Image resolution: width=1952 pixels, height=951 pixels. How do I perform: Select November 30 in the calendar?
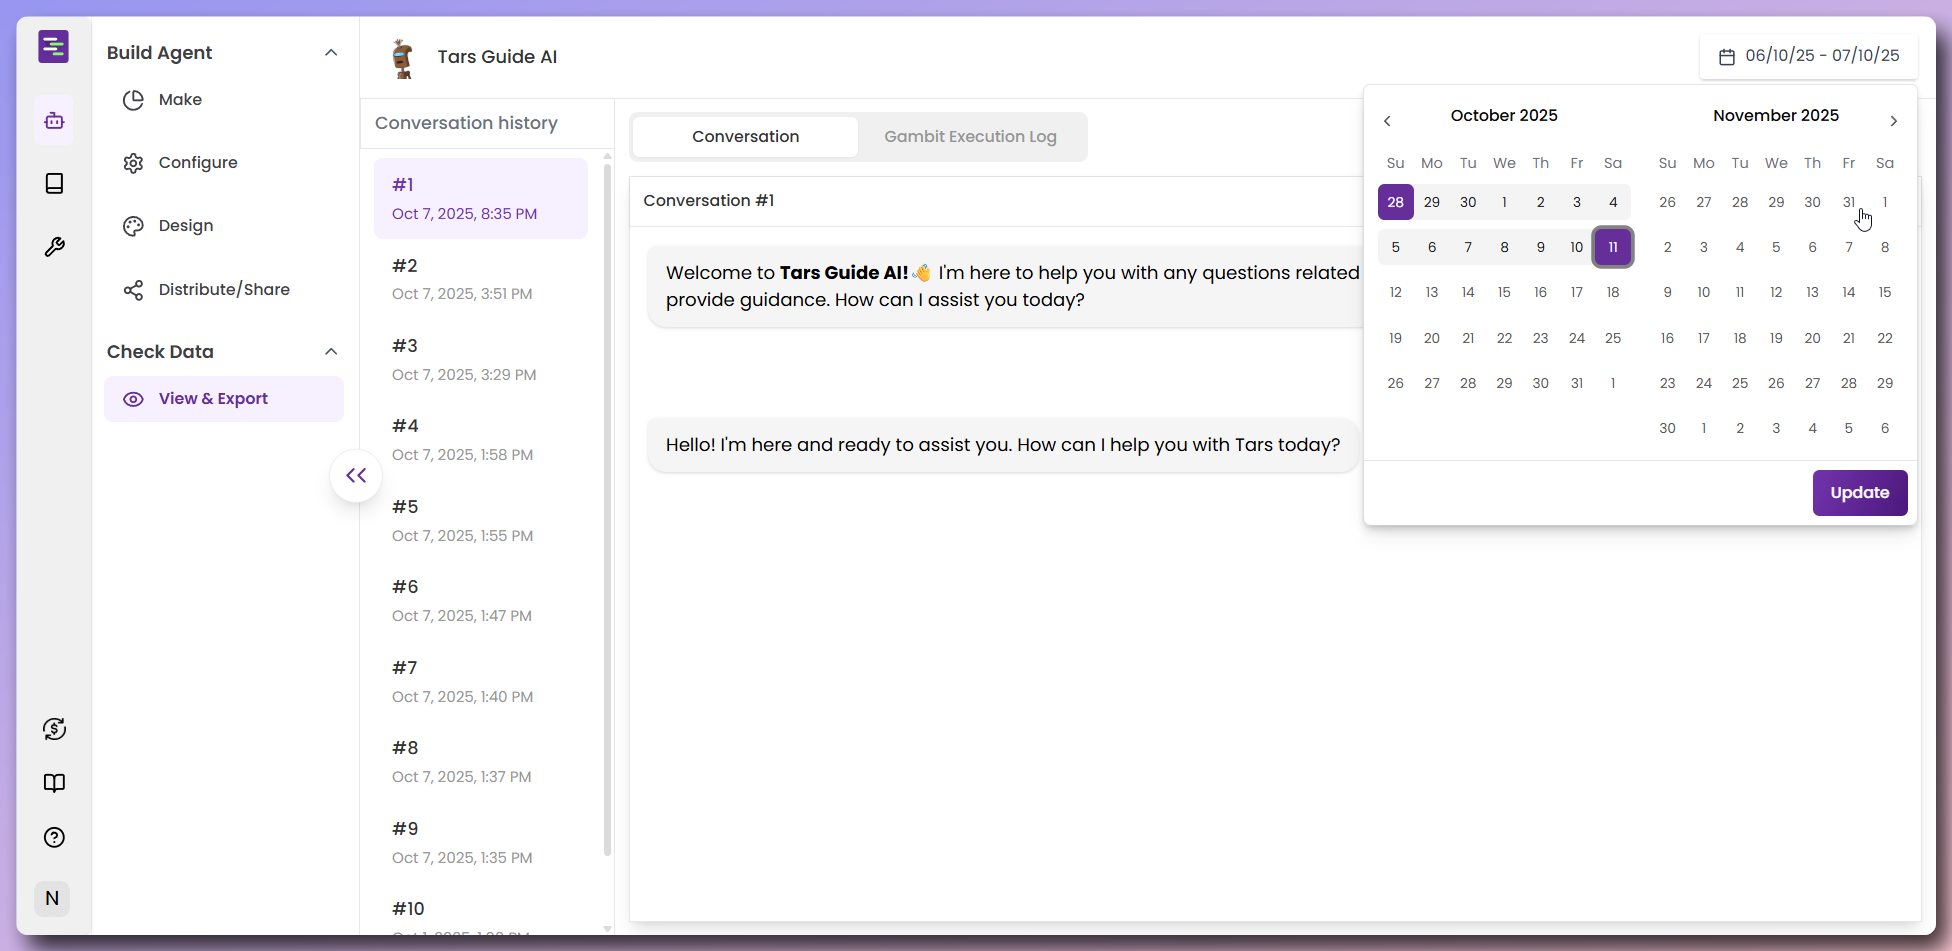pos(1667,428)
